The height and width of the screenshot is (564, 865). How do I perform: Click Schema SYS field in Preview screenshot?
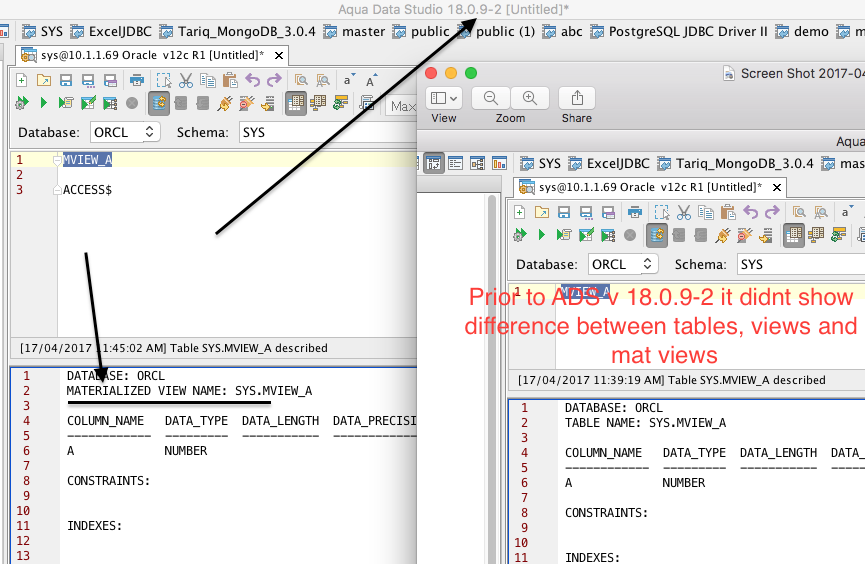pos(800,264)
